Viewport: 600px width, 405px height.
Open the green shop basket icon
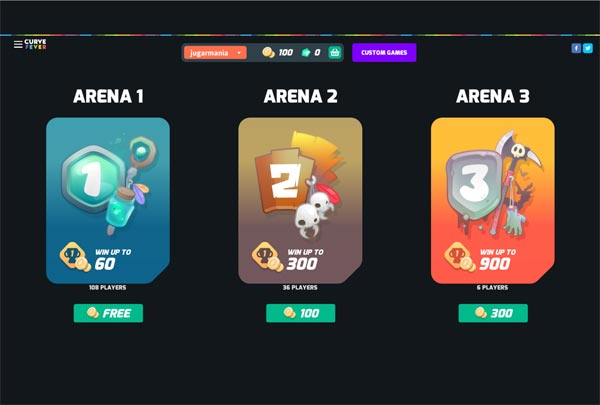[334, 52]
